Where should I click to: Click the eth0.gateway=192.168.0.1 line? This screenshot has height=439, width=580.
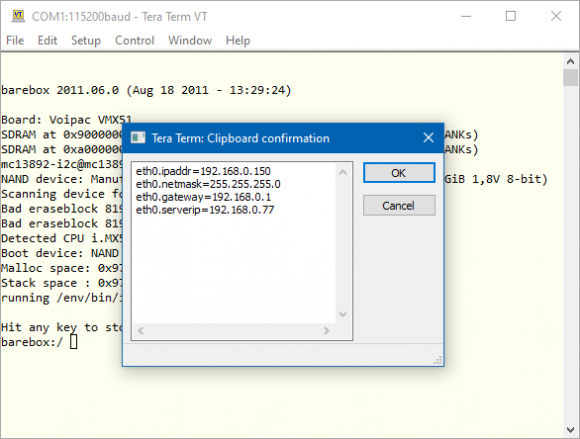203,197
